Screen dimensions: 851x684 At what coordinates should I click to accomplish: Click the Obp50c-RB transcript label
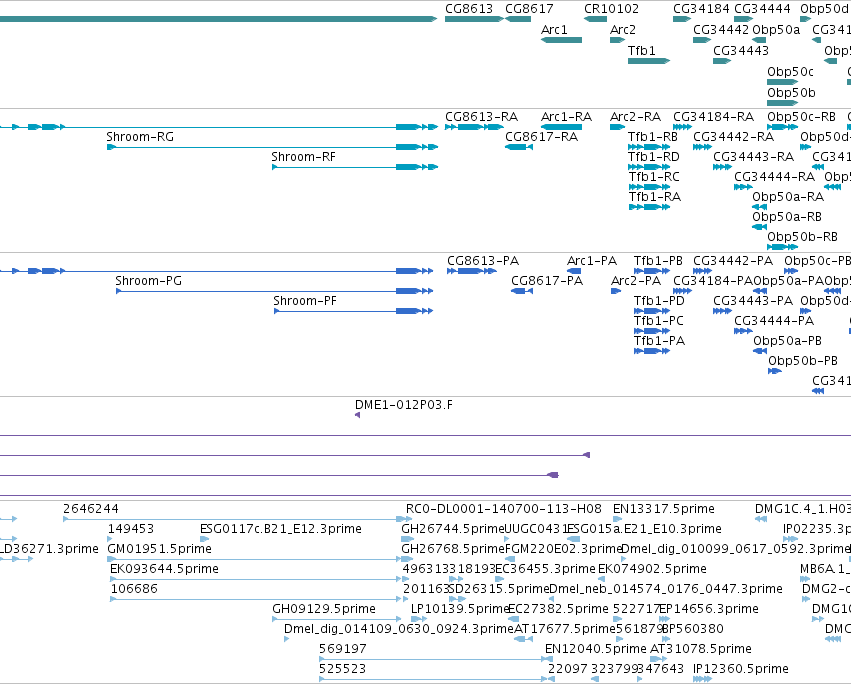(x=802, y=117)
